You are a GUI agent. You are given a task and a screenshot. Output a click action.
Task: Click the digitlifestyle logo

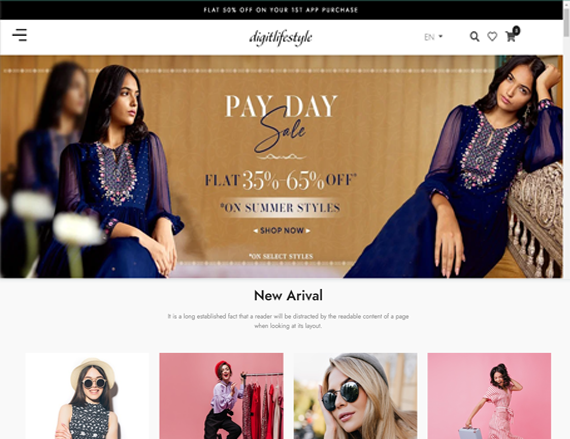tap(281, 37)
